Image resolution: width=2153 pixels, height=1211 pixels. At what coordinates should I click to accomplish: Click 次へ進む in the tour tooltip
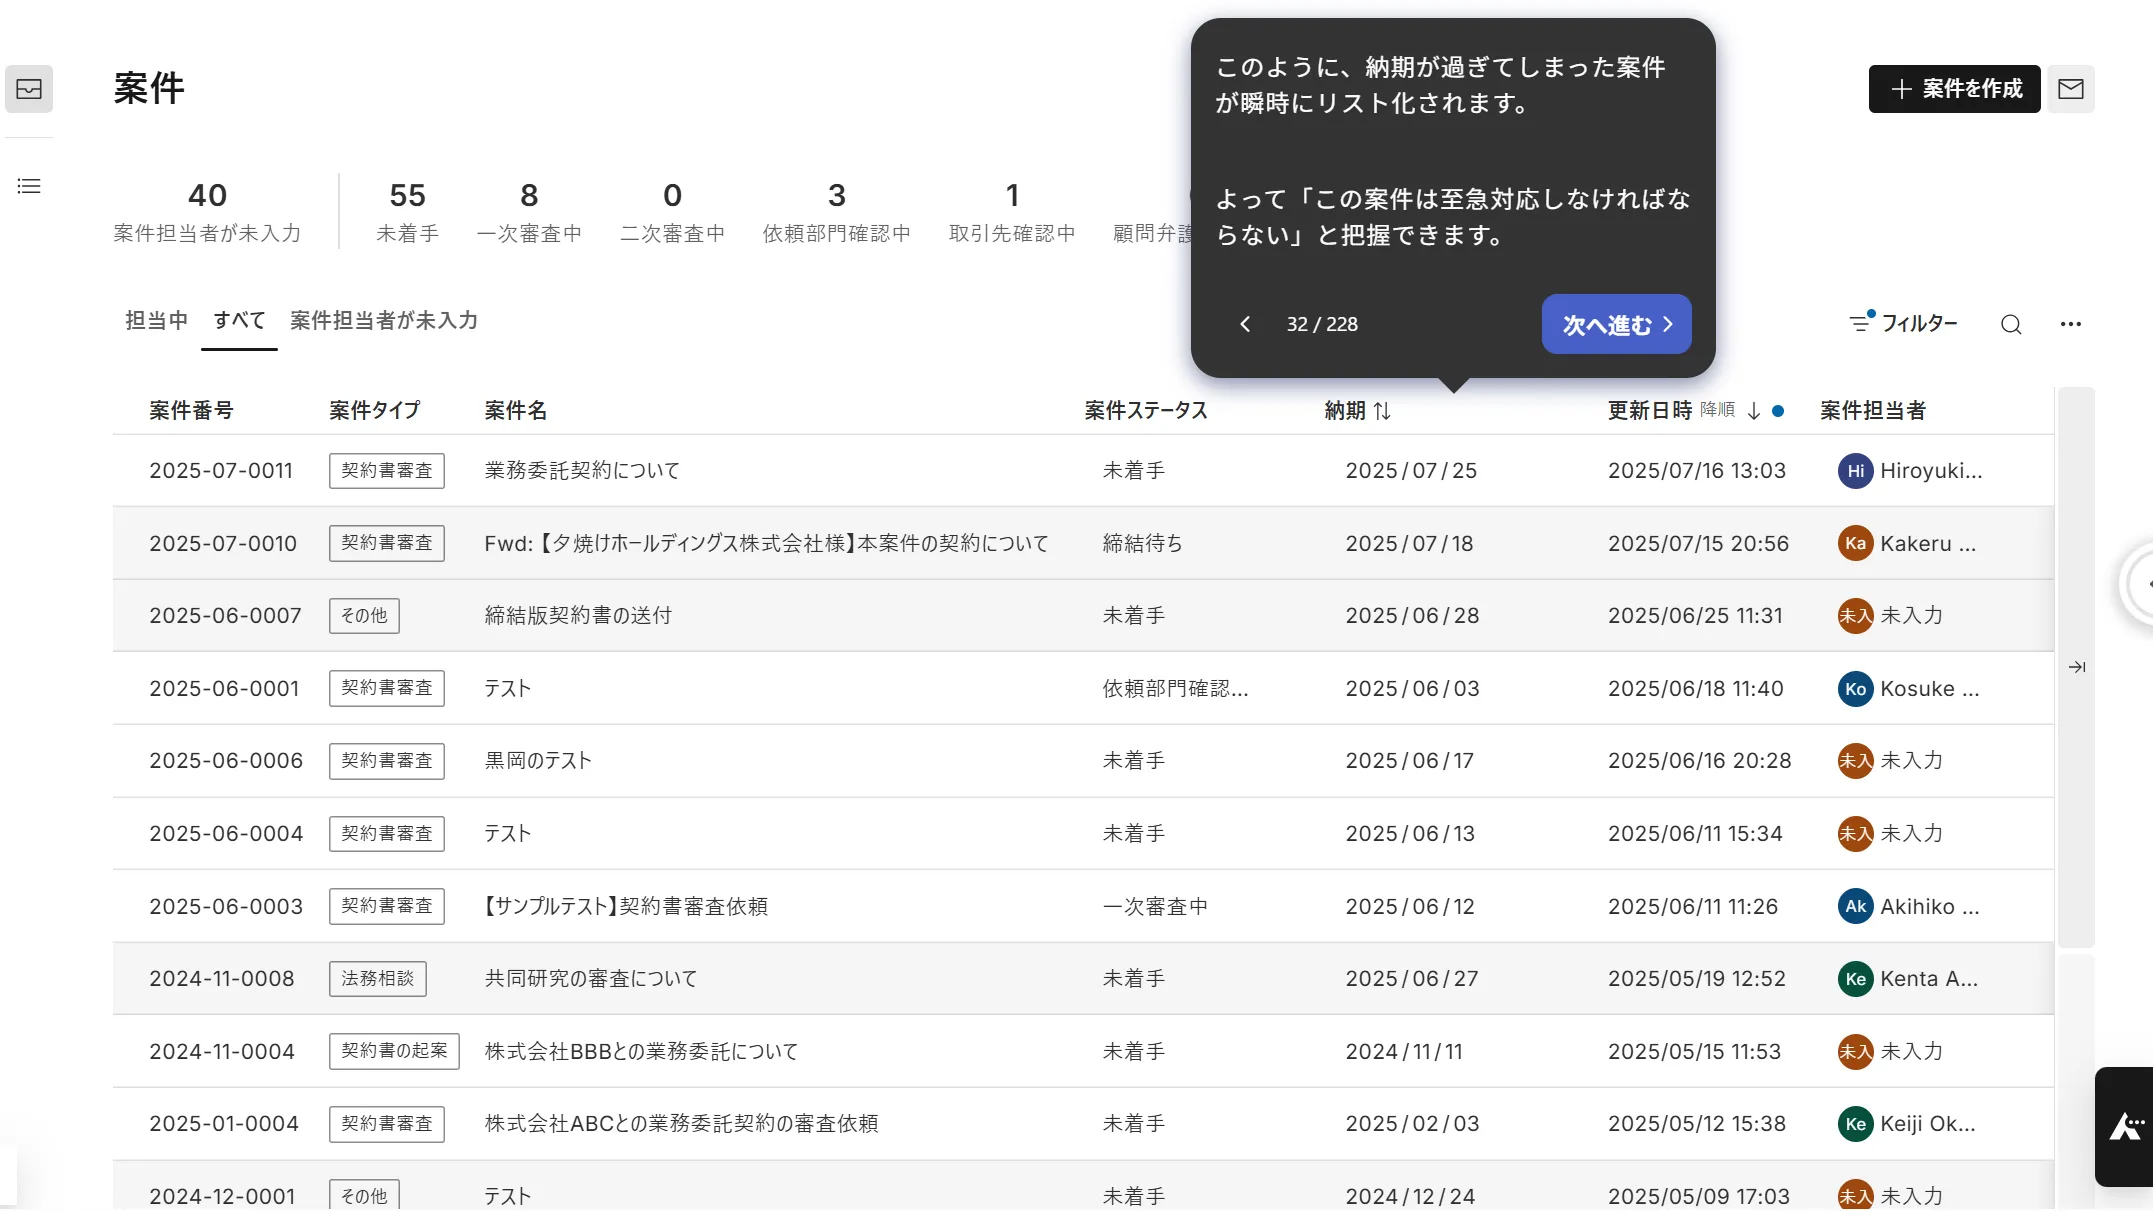1616,324
